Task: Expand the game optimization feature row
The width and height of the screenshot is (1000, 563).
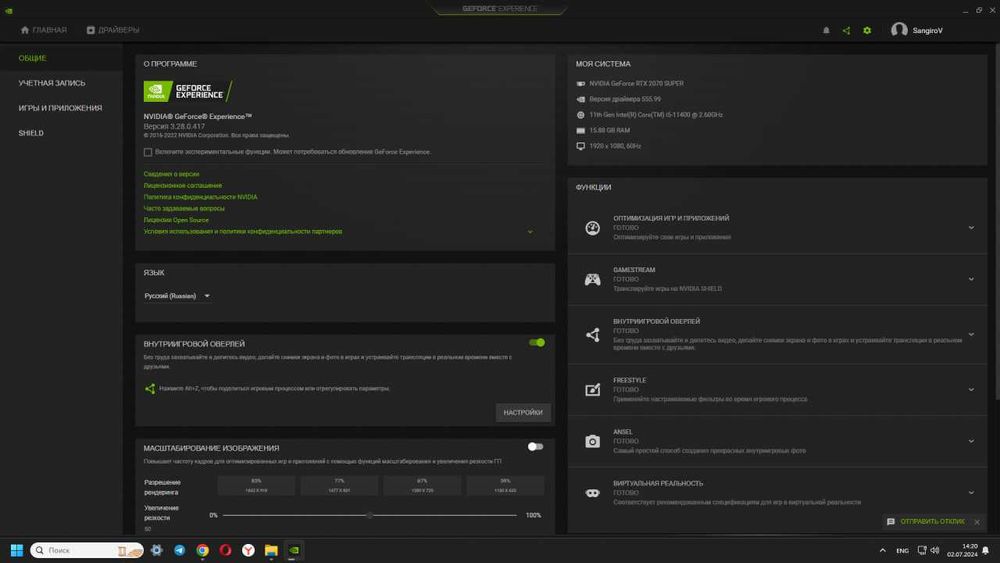Action: [x=777, y=228]
